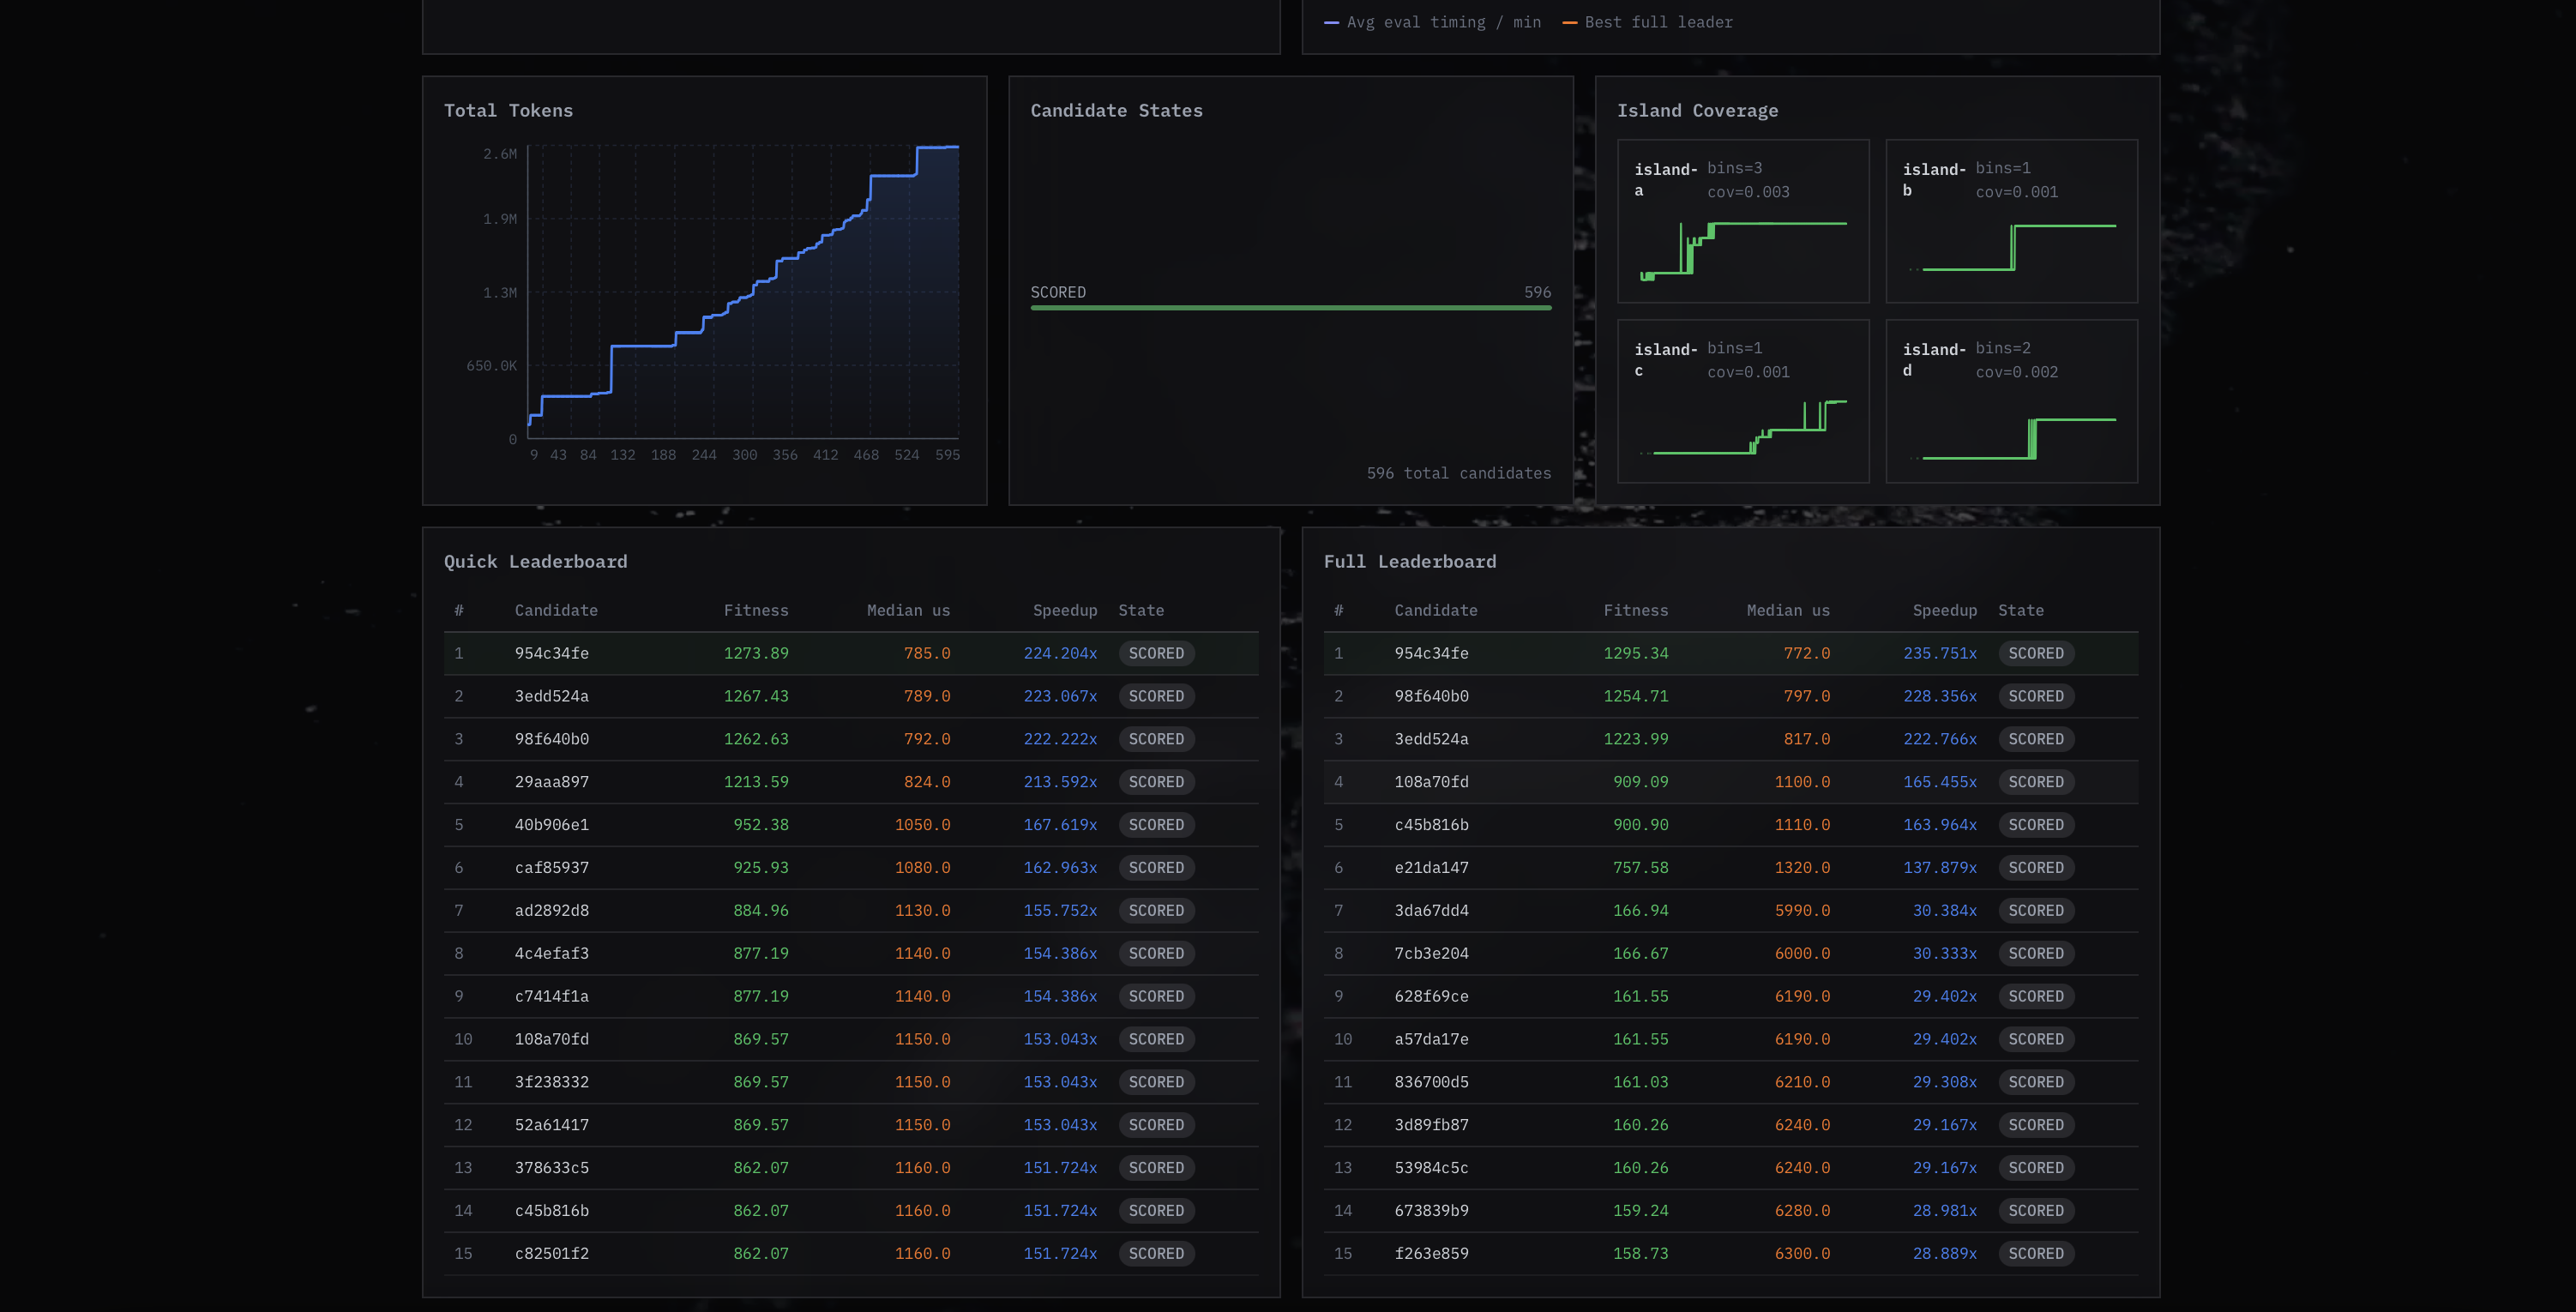The image size is (2576, 1312).
Task: Click SCORED badge for 3edd524a in Quick Leaderboard
Action: pos(1155,696)
